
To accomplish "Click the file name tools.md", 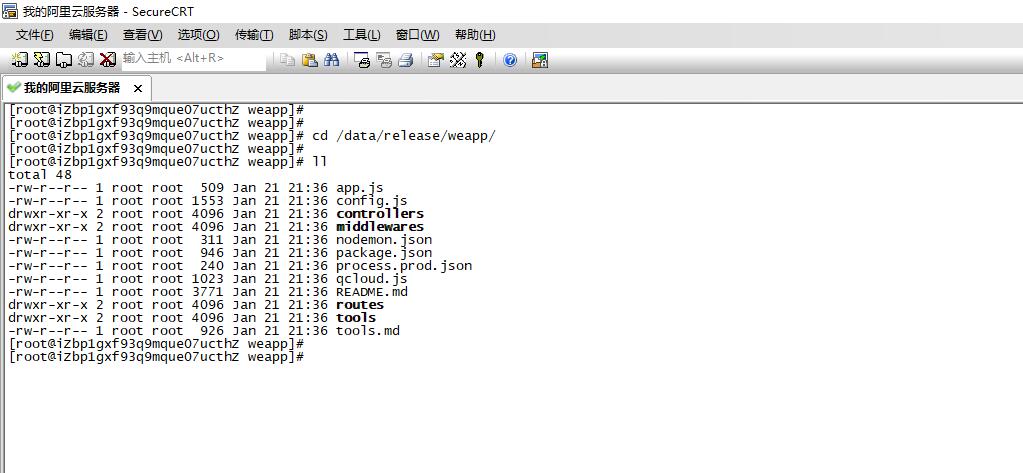I will tap(367, 331).
